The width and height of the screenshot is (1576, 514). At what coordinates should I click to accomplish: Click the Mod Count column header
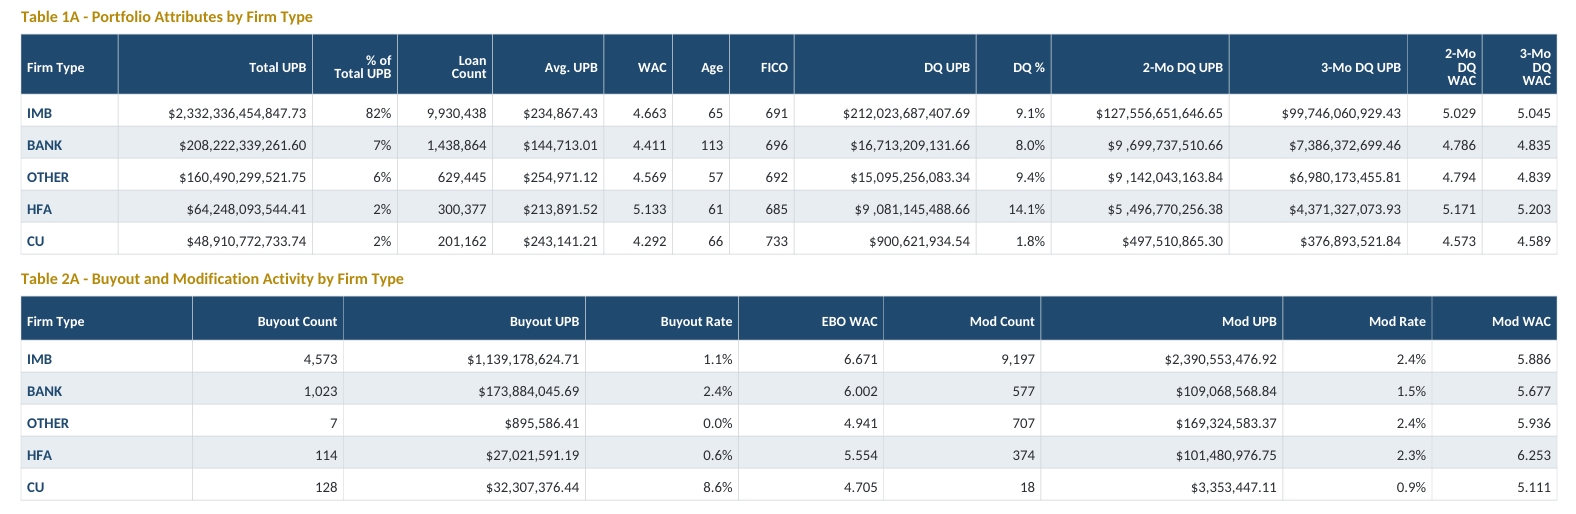coord(1002,322)
